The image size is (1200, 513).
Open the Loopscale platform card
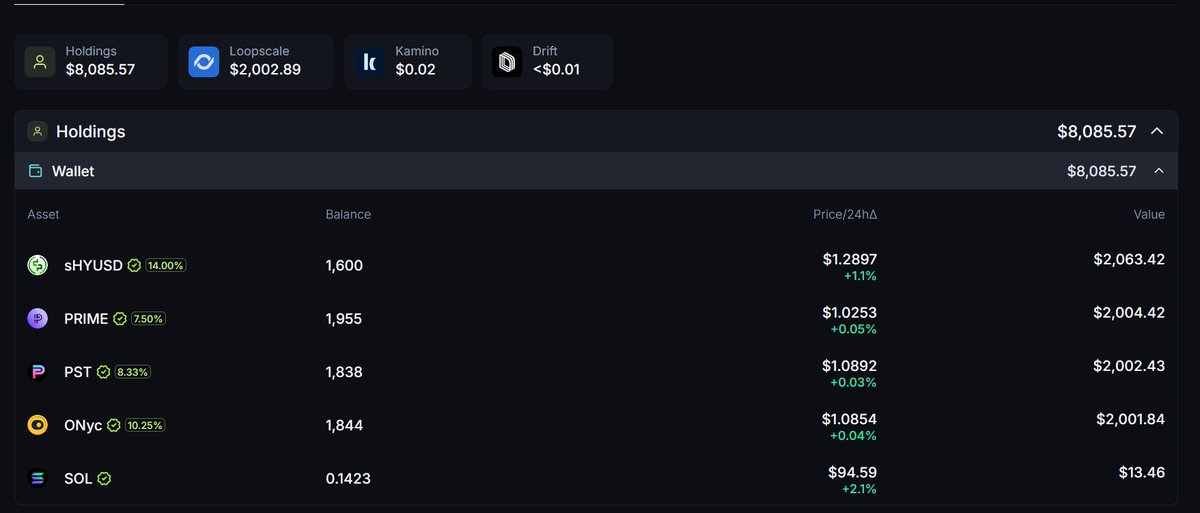(x=256, y=62)
